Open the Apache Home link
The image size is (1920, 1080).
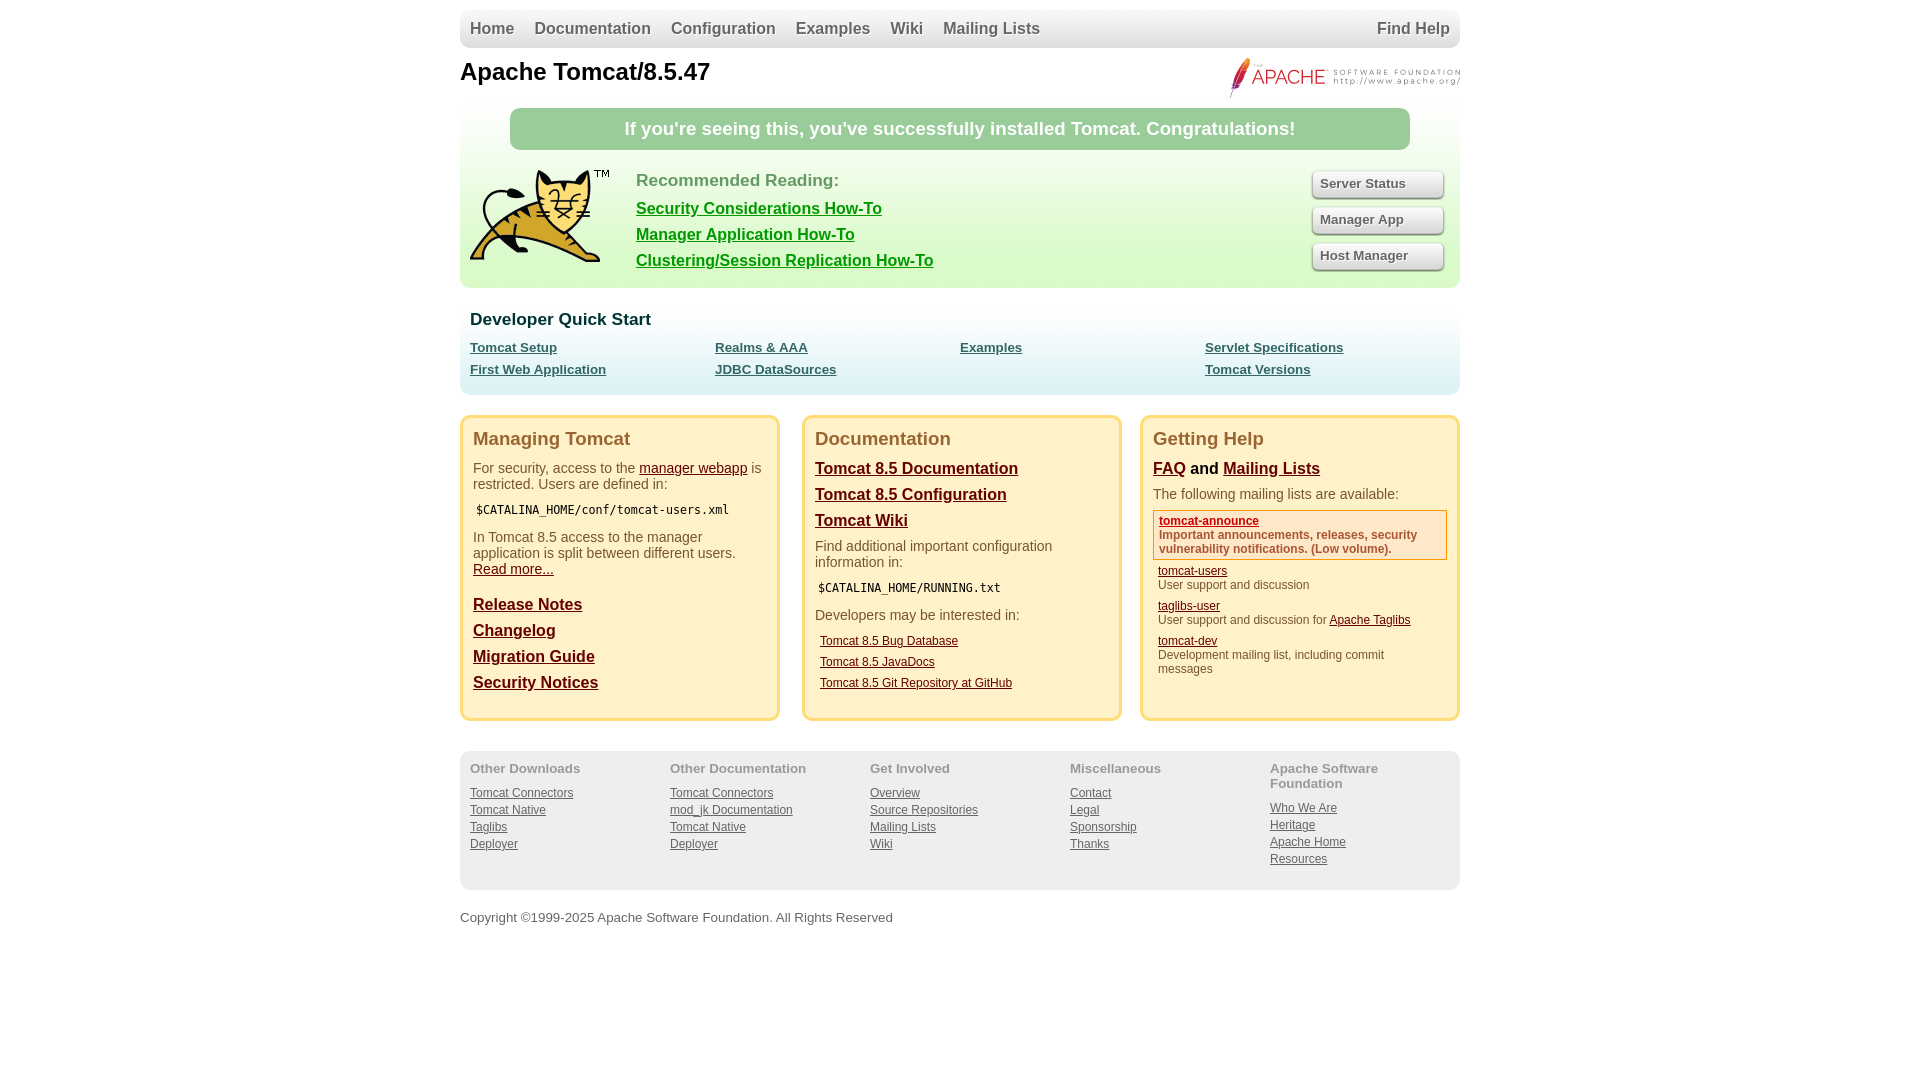tap(1307, 842)
